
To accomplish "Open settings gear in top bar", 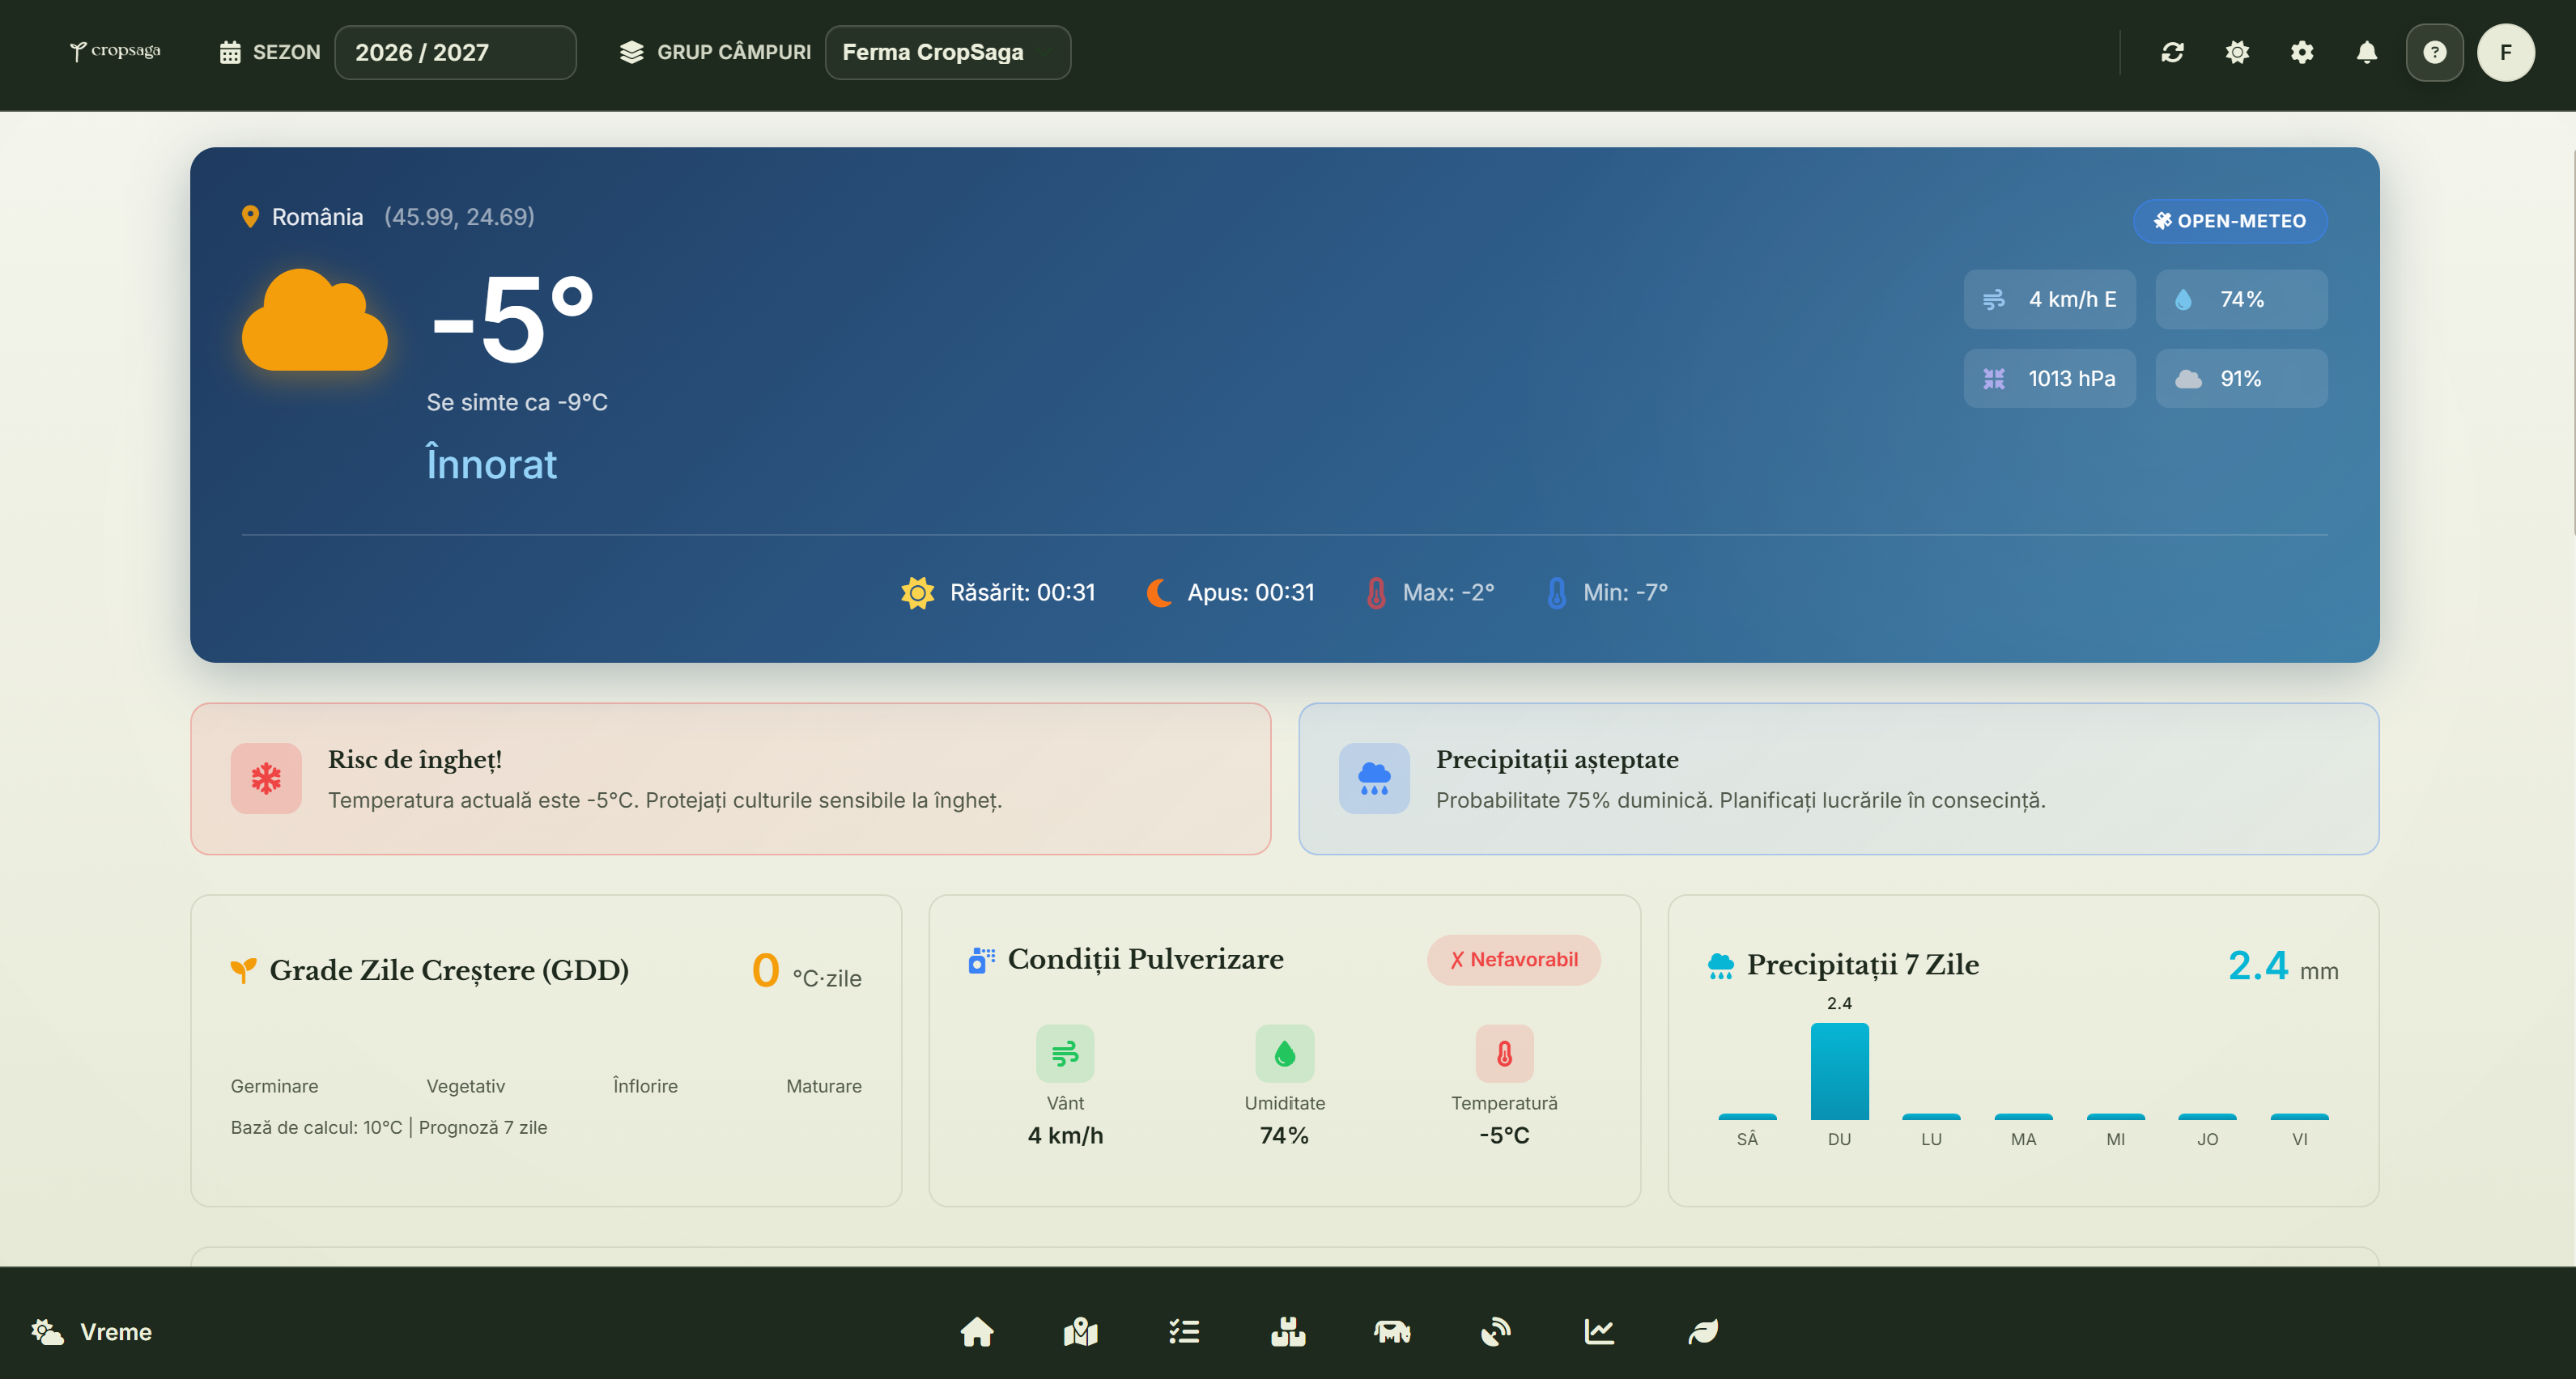I will 2302,52.
